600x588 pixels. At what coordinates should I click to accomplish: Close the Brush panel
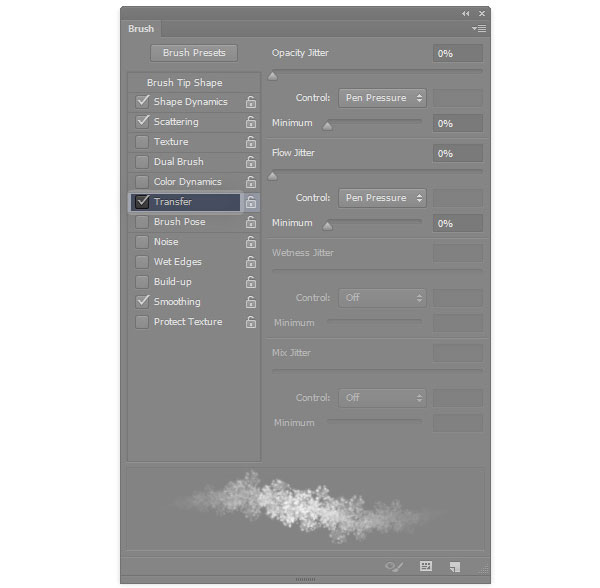coord(482,14)
